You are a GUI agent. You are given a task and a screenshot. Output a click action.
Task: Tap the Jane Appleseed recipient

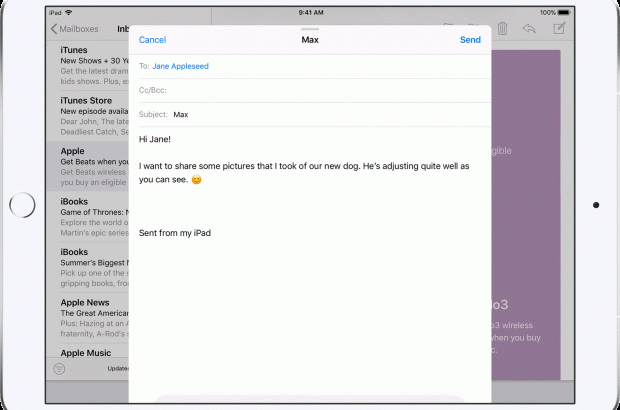[x=181, y=66]
